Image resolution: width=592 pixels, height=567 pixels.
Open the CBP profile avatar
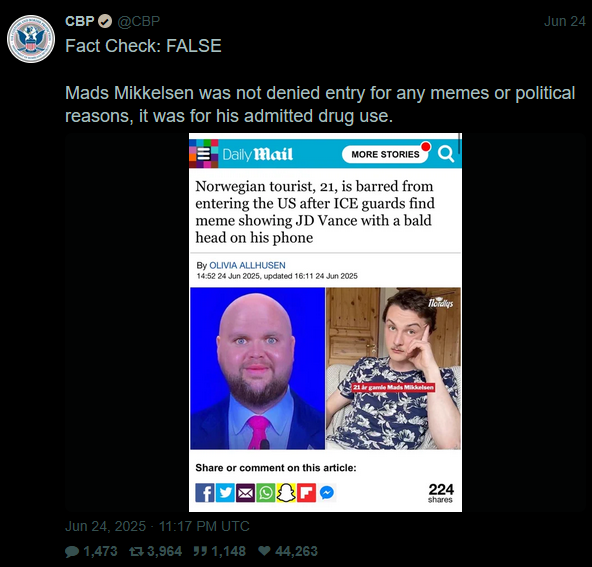[x=31, y=39]
